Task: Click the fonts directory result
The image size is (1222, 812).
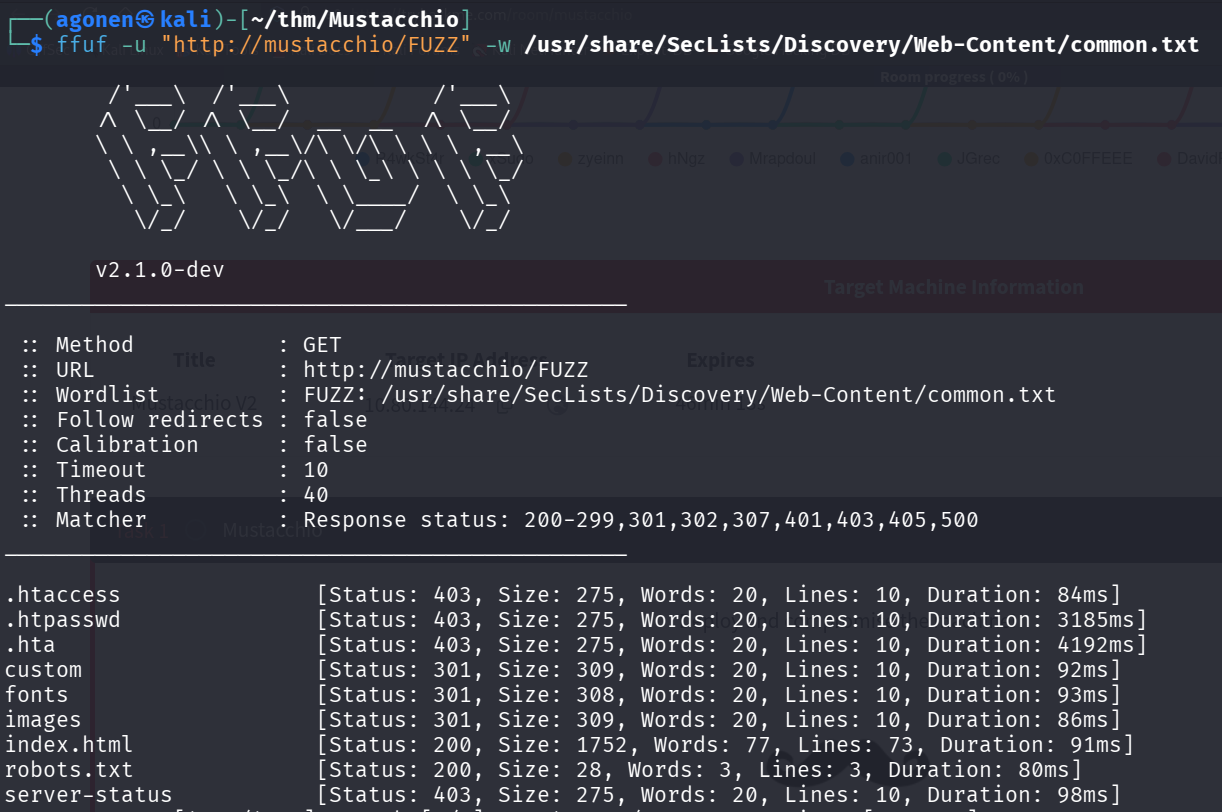Action: click(x=37, y=695)
